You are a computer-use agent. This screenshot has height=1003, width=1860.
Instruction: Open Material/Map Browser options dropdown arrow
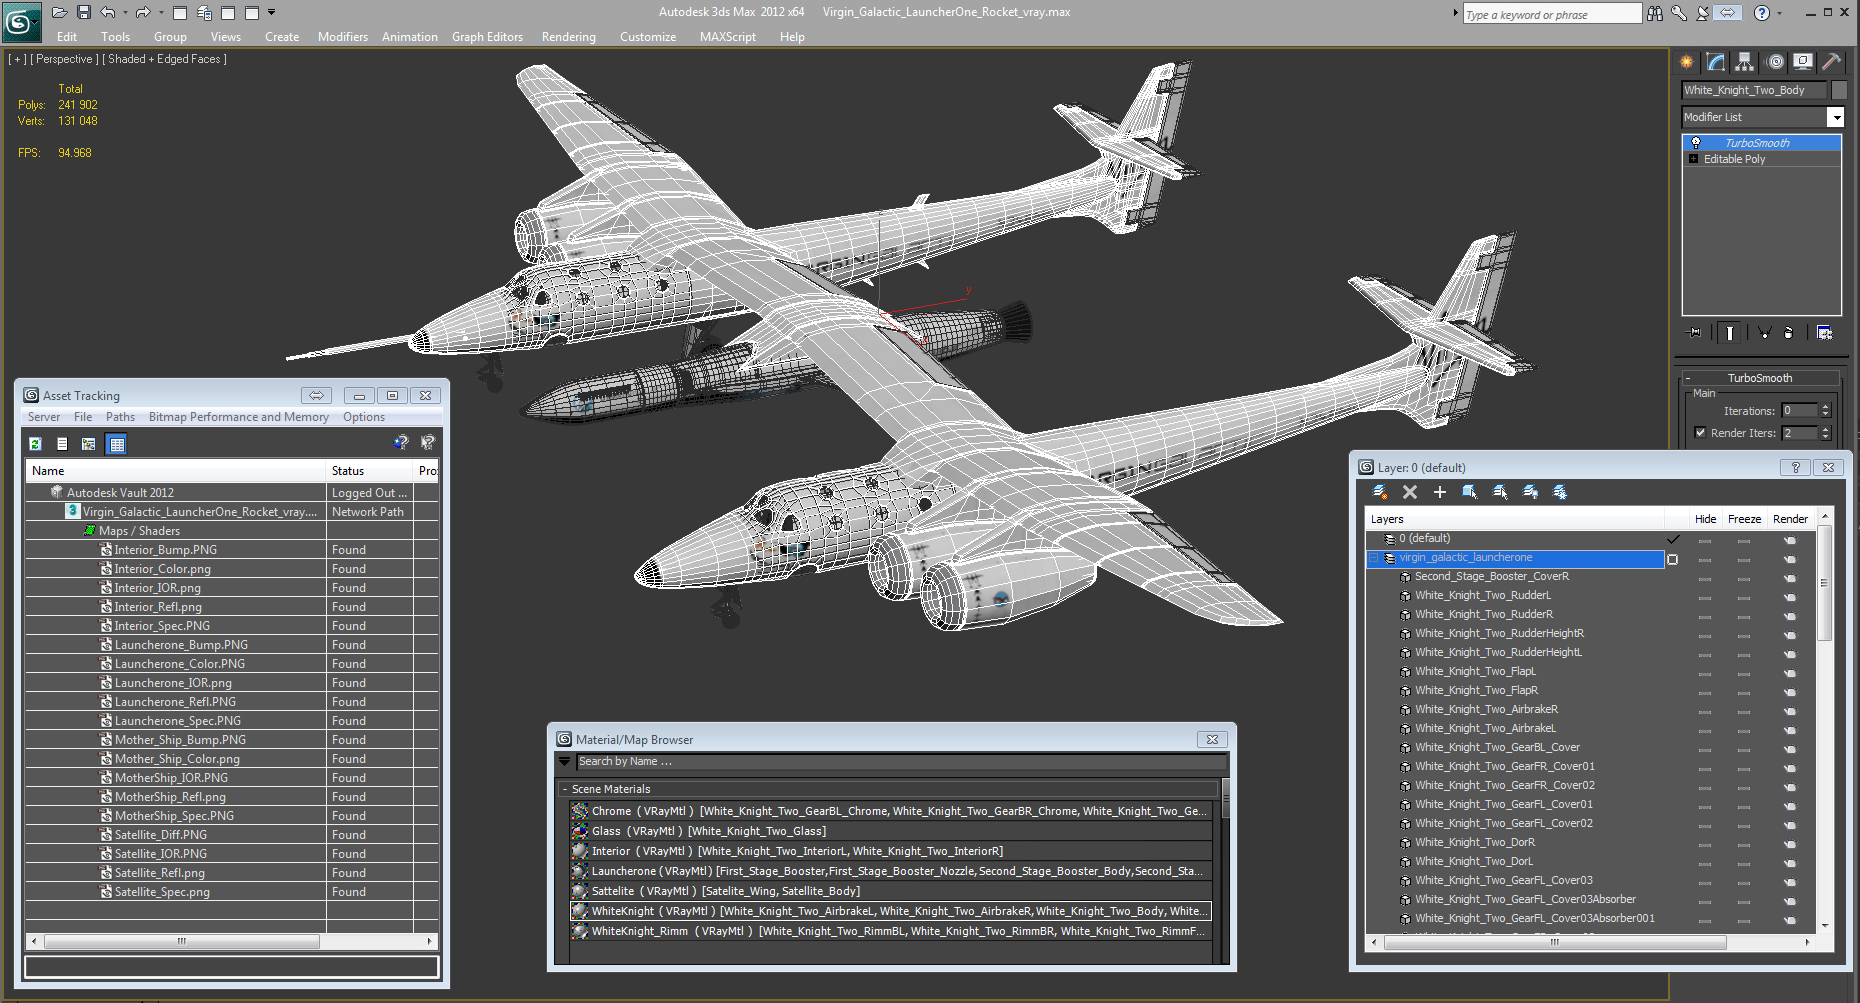[564, 761]
